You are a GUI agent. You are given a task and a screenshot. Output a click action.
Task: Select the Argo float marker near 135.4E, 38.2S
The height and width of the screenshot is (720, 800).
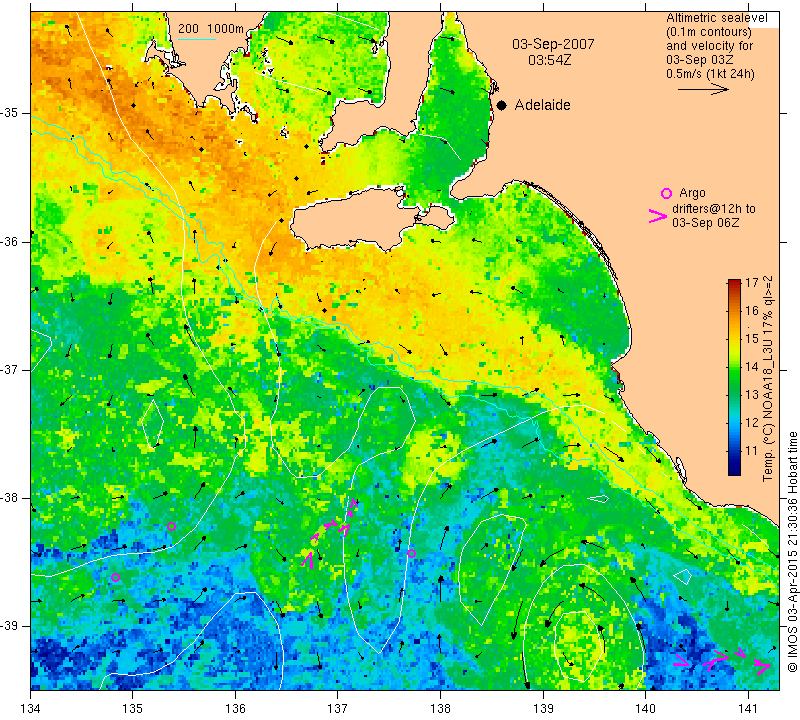point(171,527)
